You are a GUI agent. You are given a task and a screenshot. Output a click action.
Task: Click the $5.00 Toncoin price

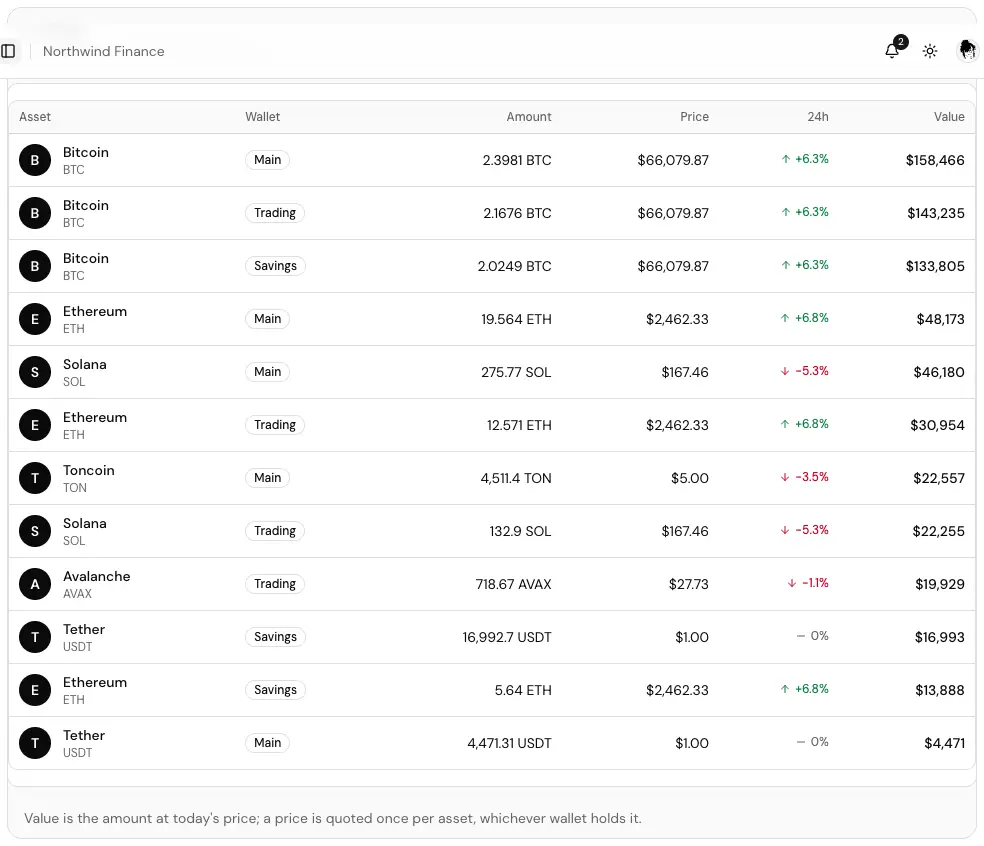pos(690,479)
